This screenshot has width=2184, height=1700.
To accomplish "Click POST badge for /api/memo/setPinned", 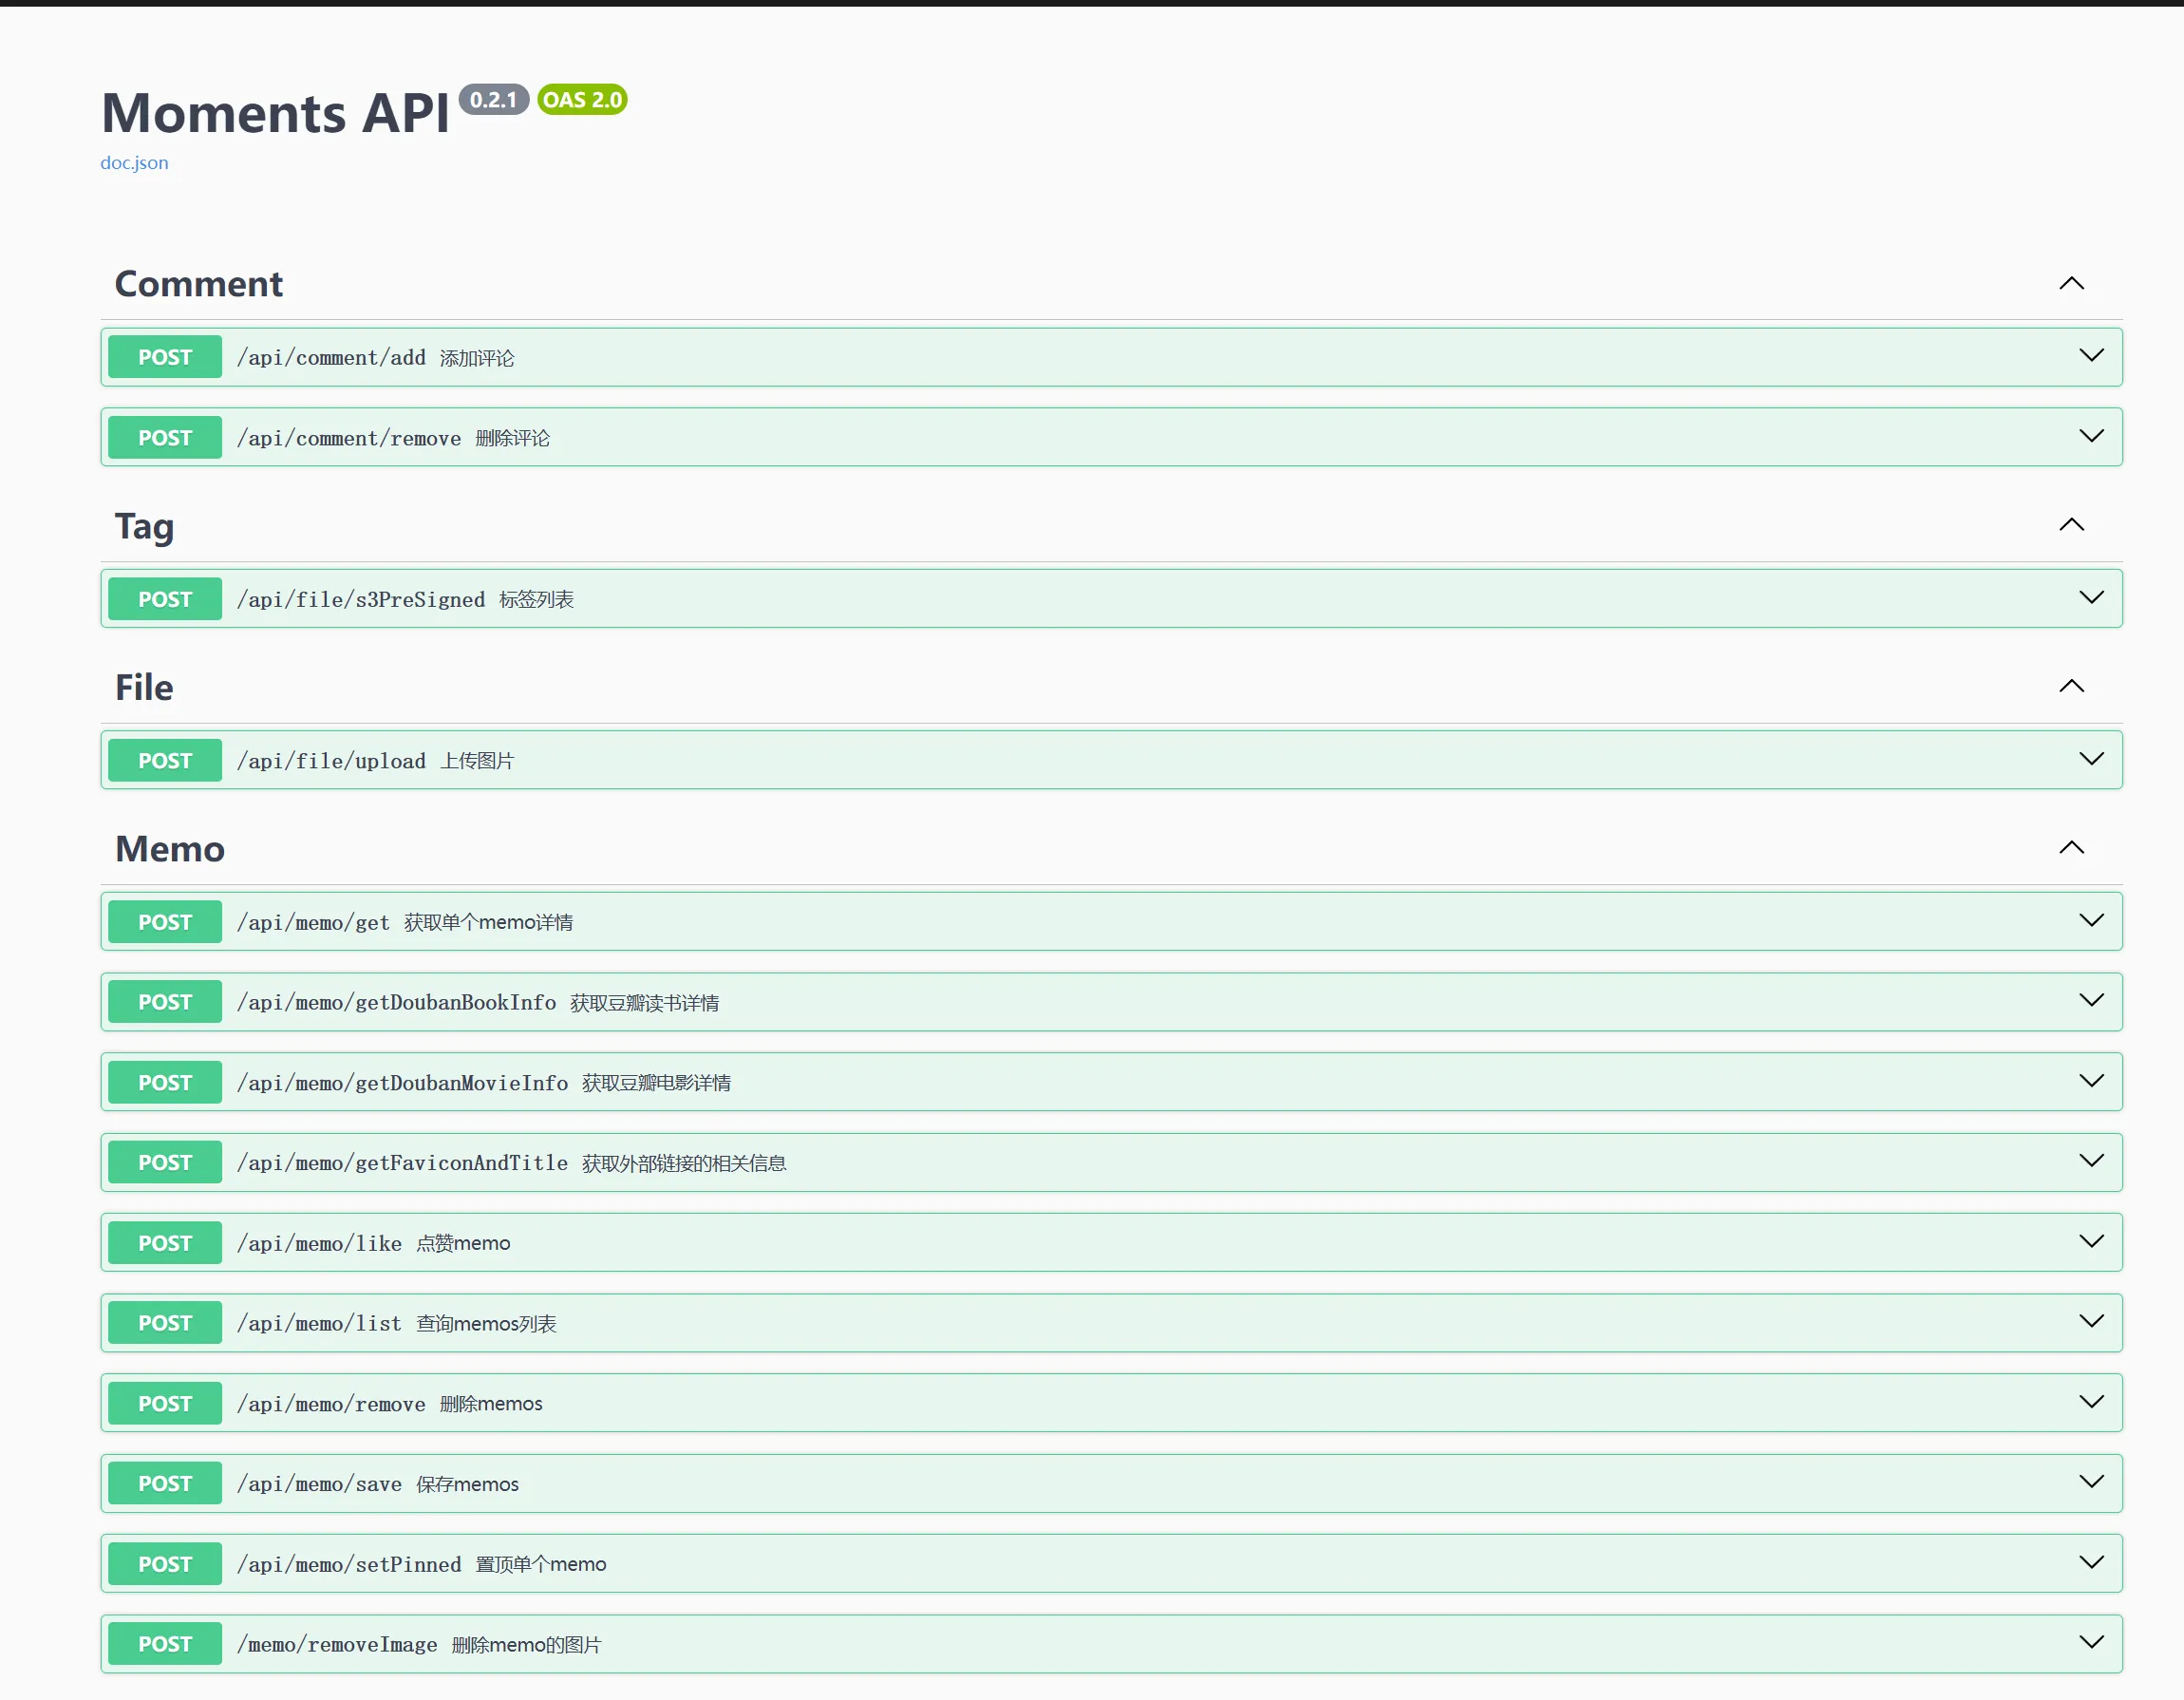I will pyautogui.click(x=165, y=1564).
